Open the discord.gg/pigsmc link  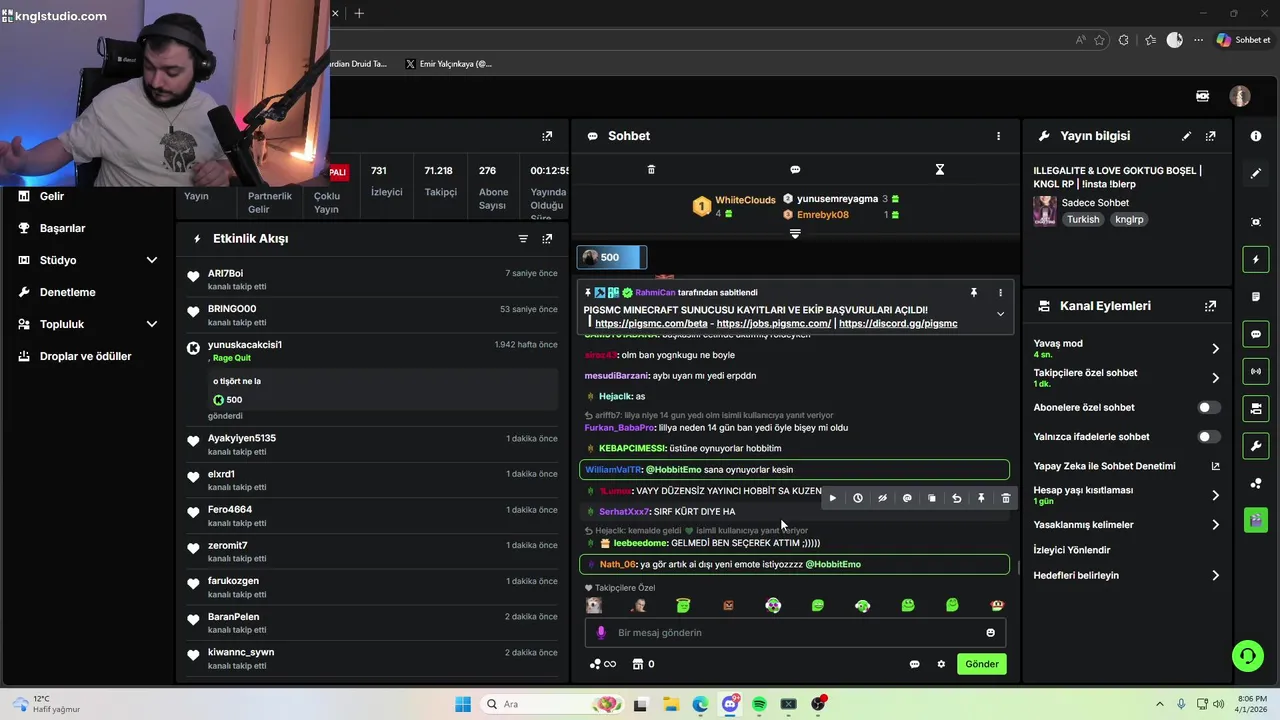(898, 324)
